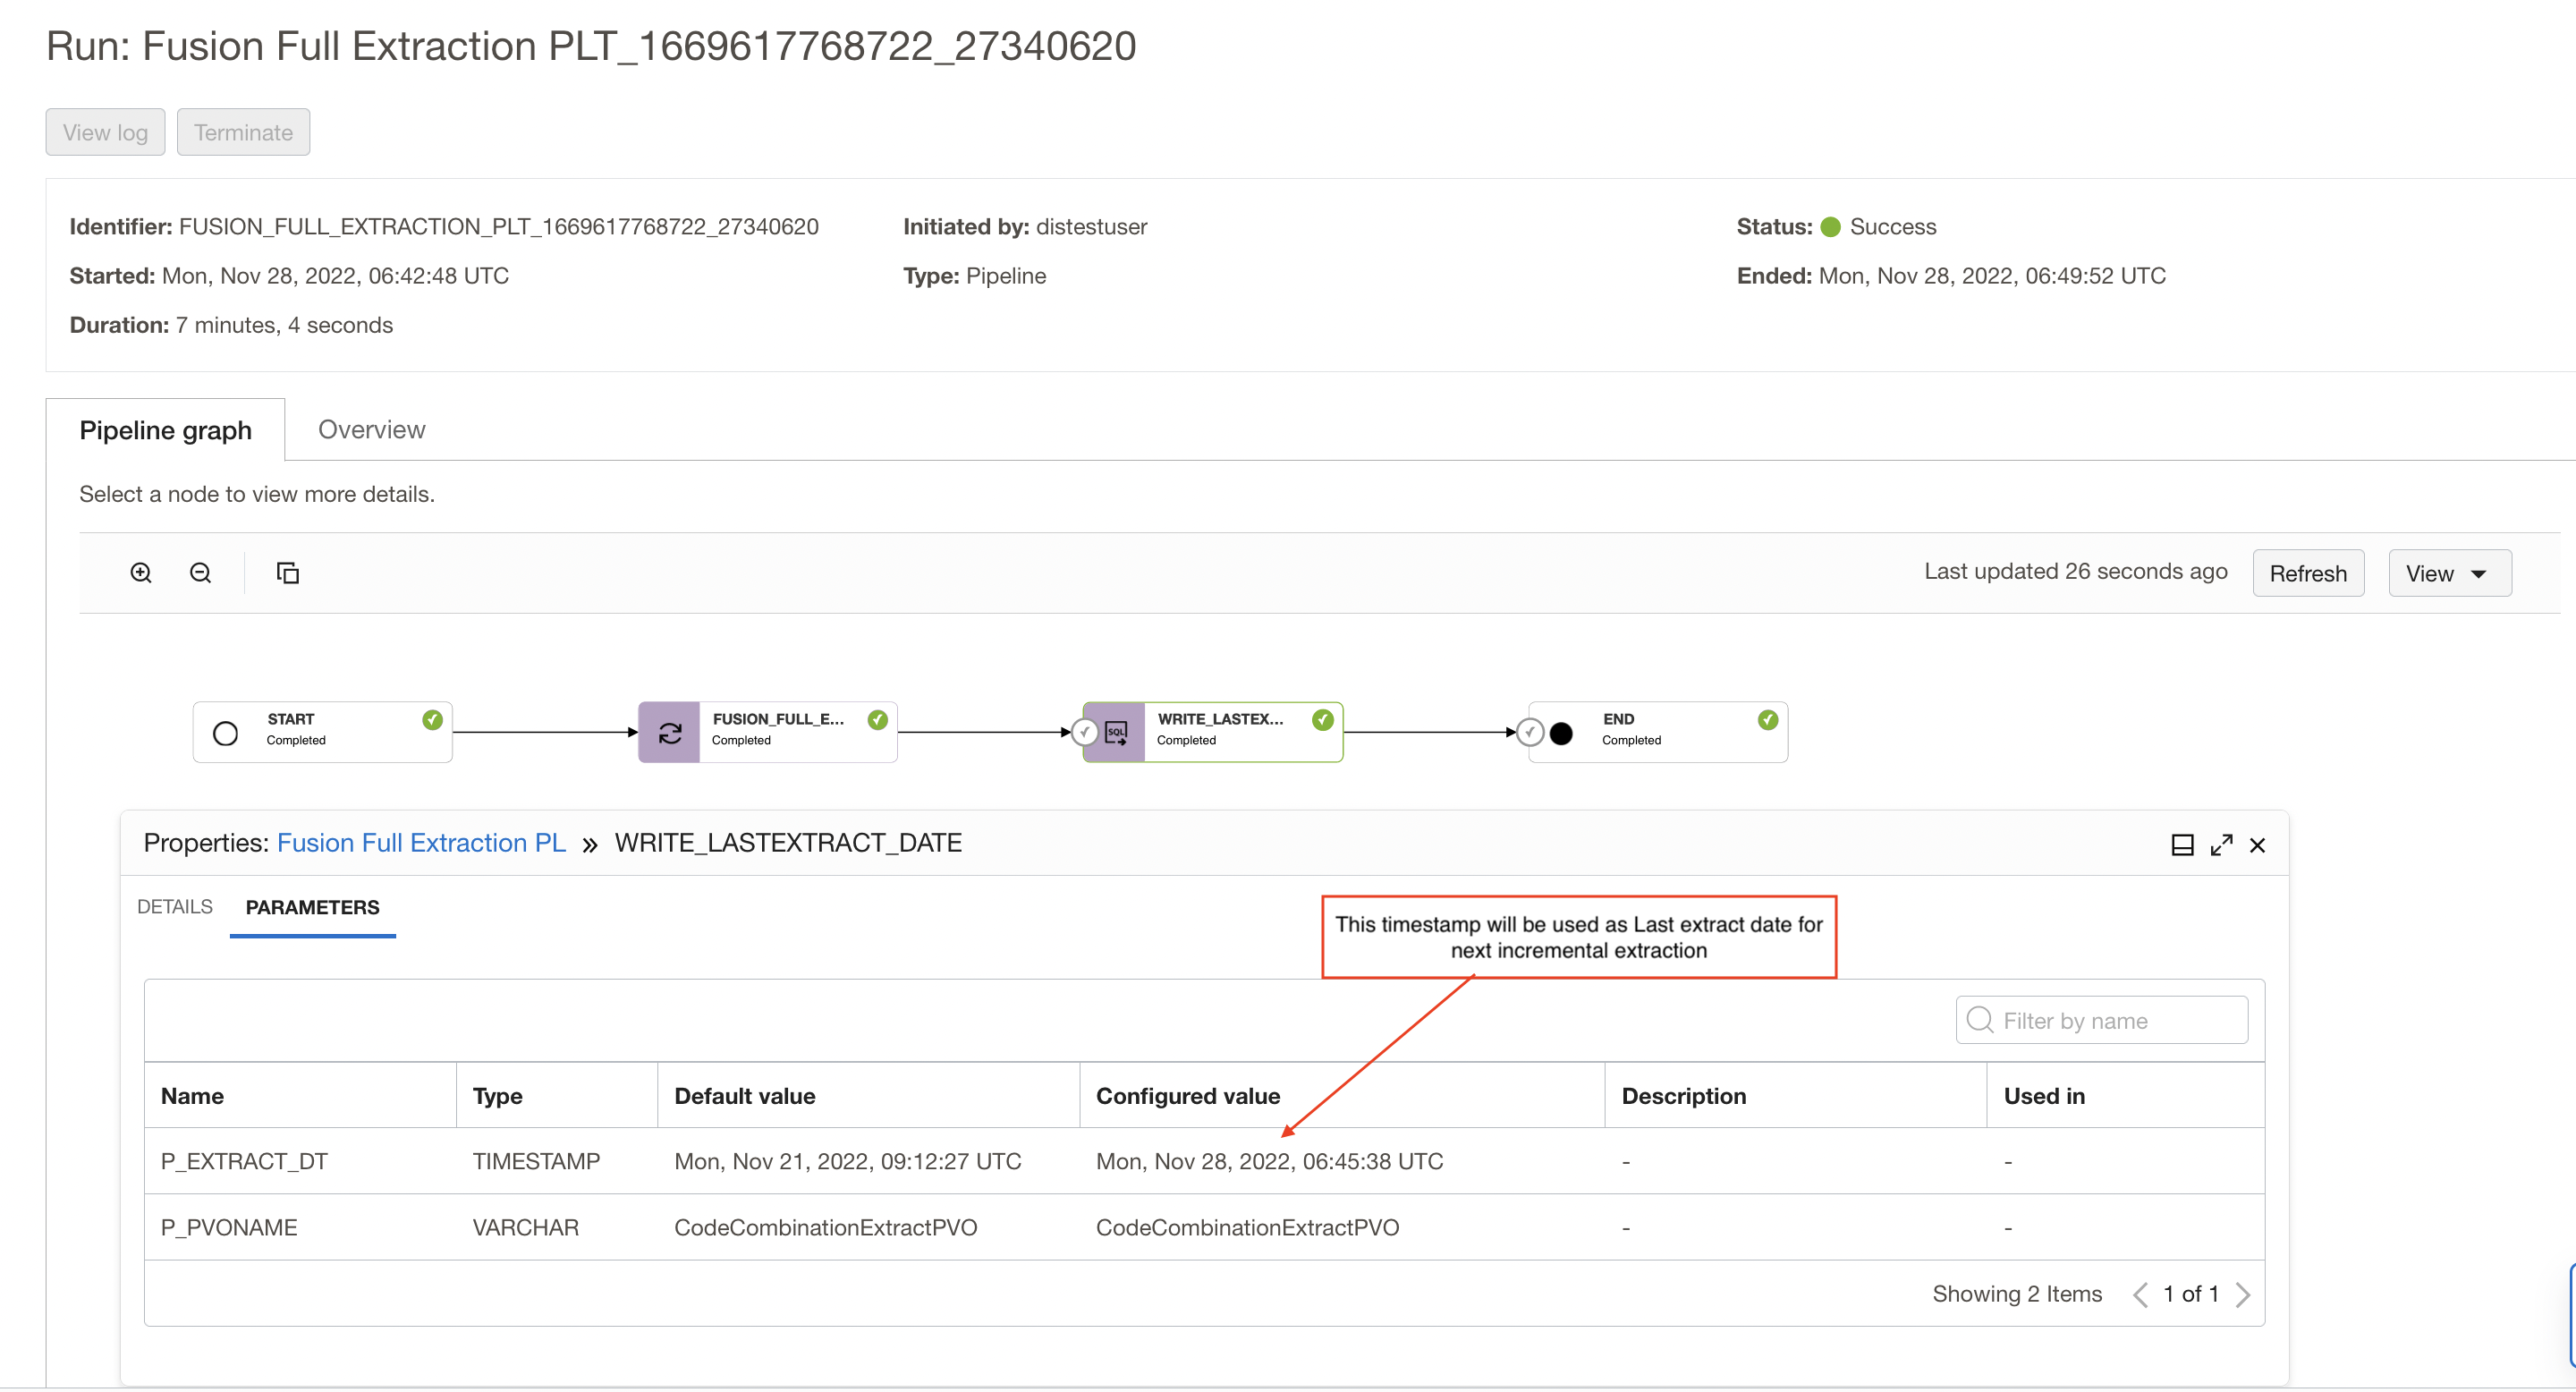Switch to the Overview tab
Viewport: 2576px width, 1392px height.
(371, 429)
